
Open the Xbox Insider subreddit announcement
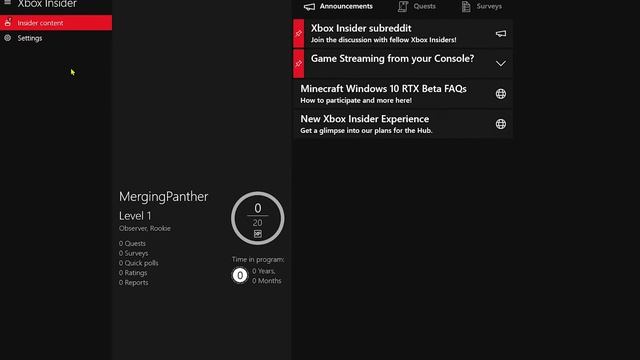pos(403,33)
